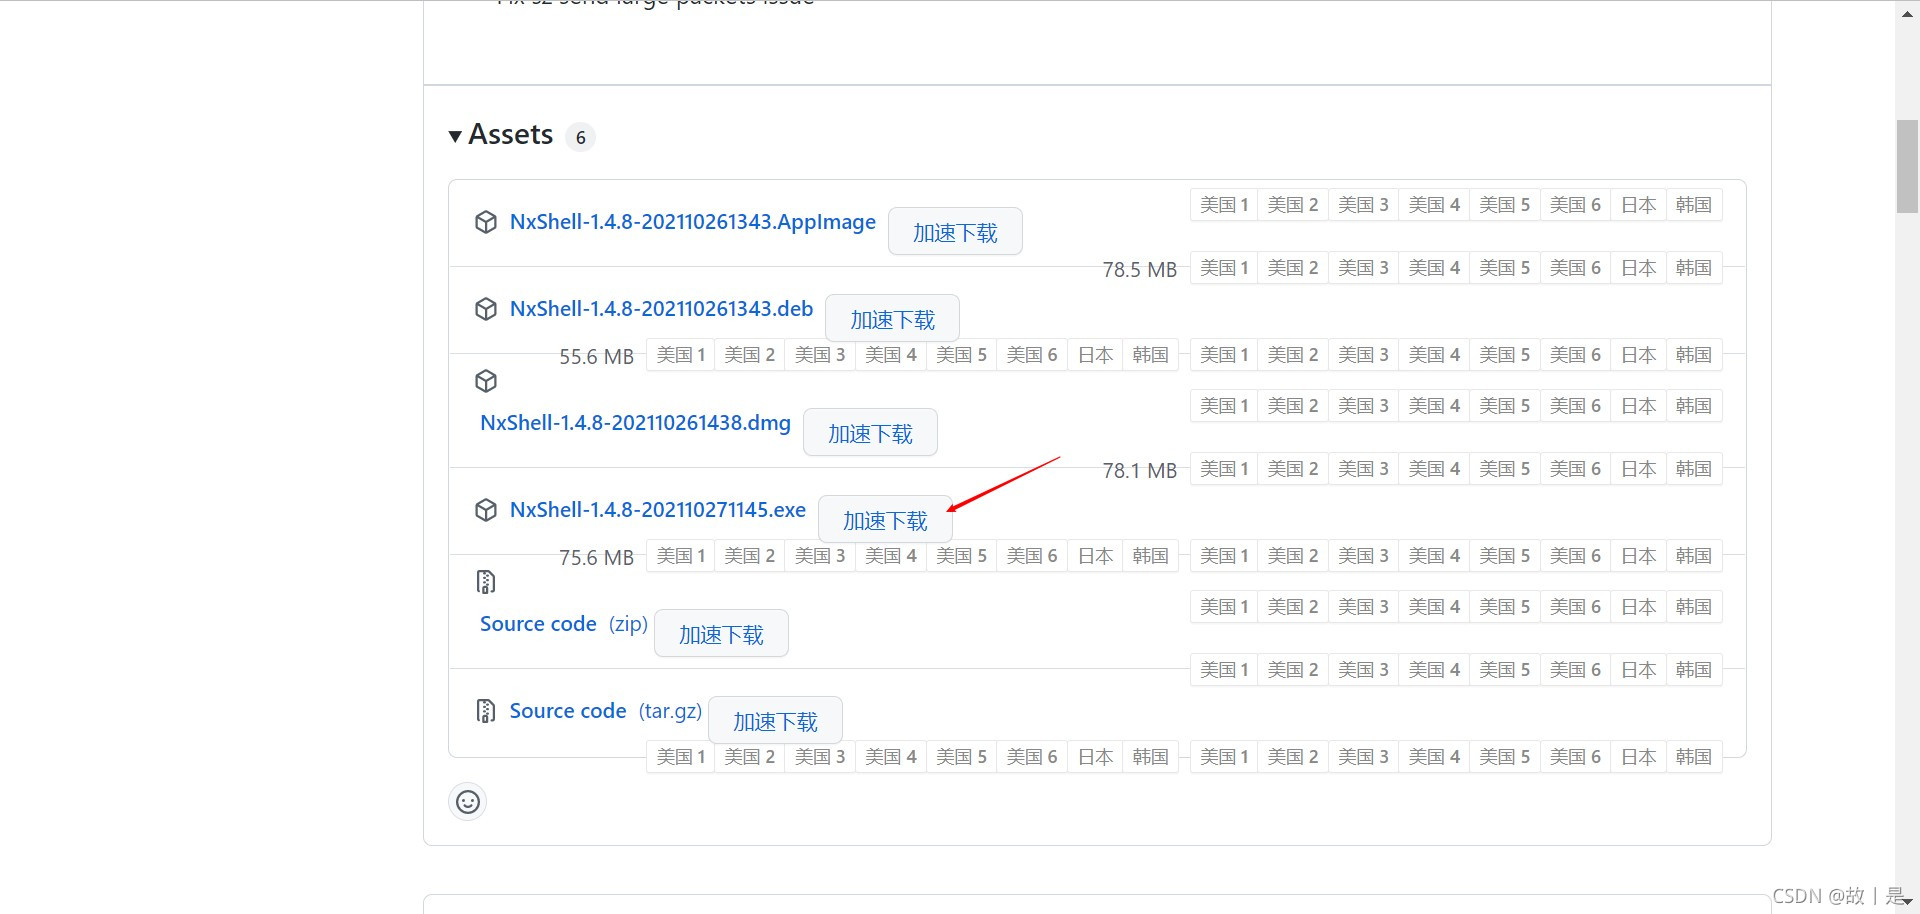Screen dimensions: 1920x914
Task: Collapse the Assets section triangle
Action: click(x=455, y=136)
